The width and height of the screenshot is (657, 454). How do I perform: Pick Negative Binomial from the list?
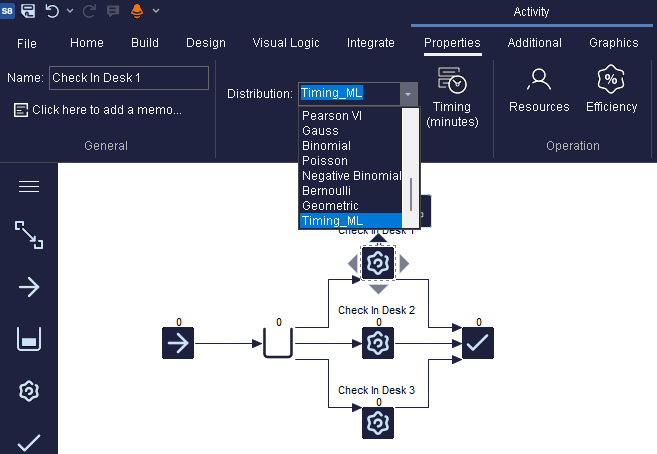(x=351, y=176)
